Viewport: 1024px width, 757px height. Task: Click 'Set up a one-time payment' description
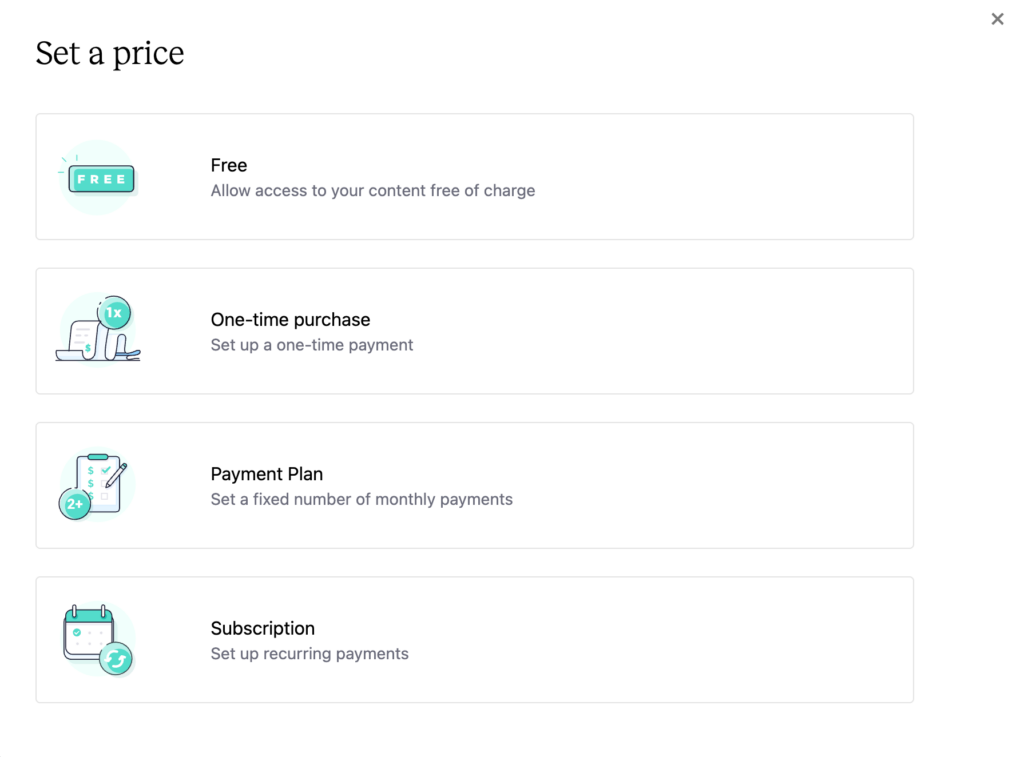coord(312,345)
